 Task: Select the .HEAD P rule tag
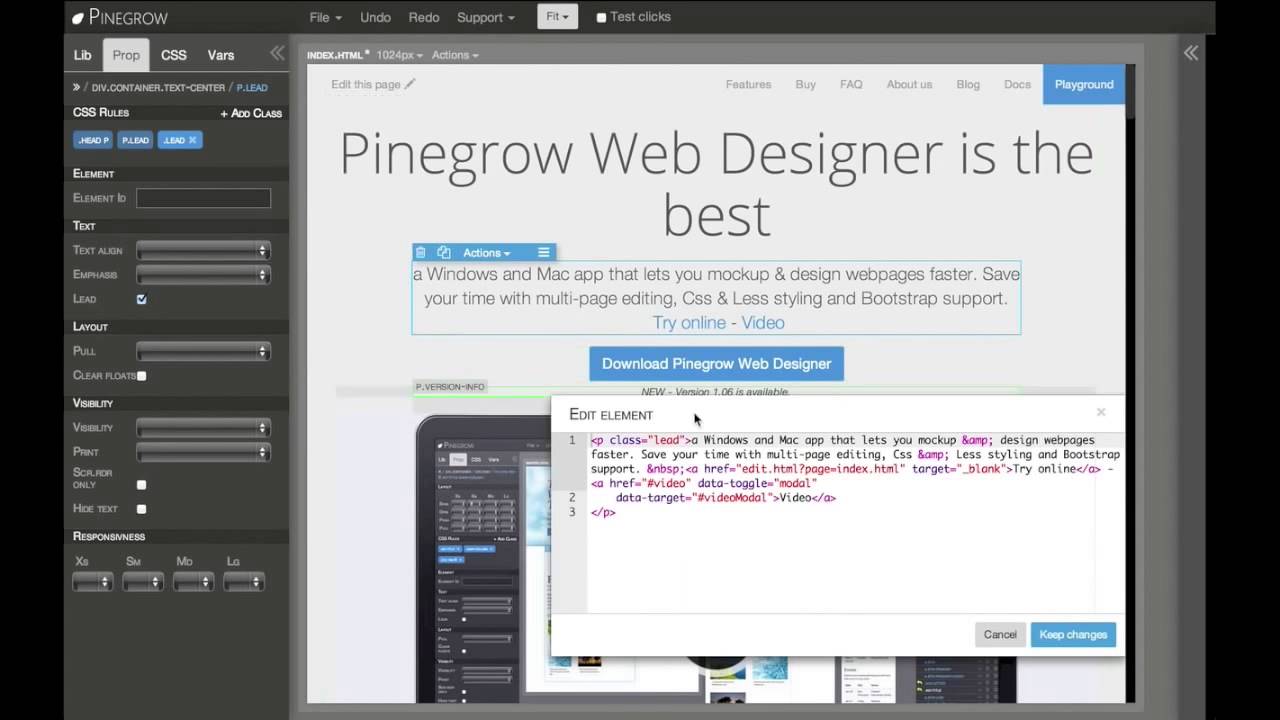pyautogui.click(x=92, y=140)
